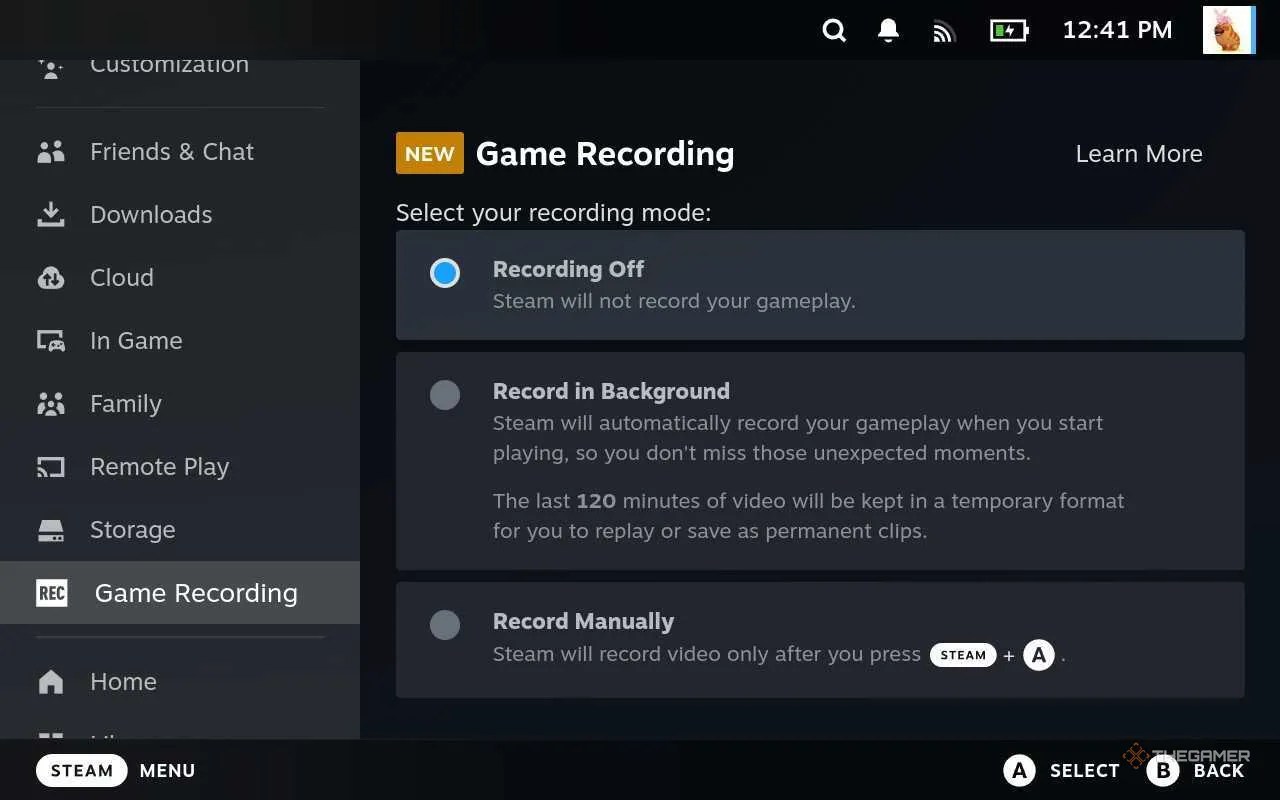
Task: Open Cloud settings from the sidebar
Action: 51,277
